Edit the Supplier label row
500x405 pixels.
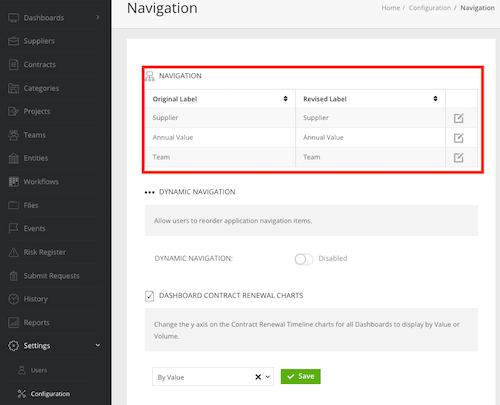coord(458,118)
